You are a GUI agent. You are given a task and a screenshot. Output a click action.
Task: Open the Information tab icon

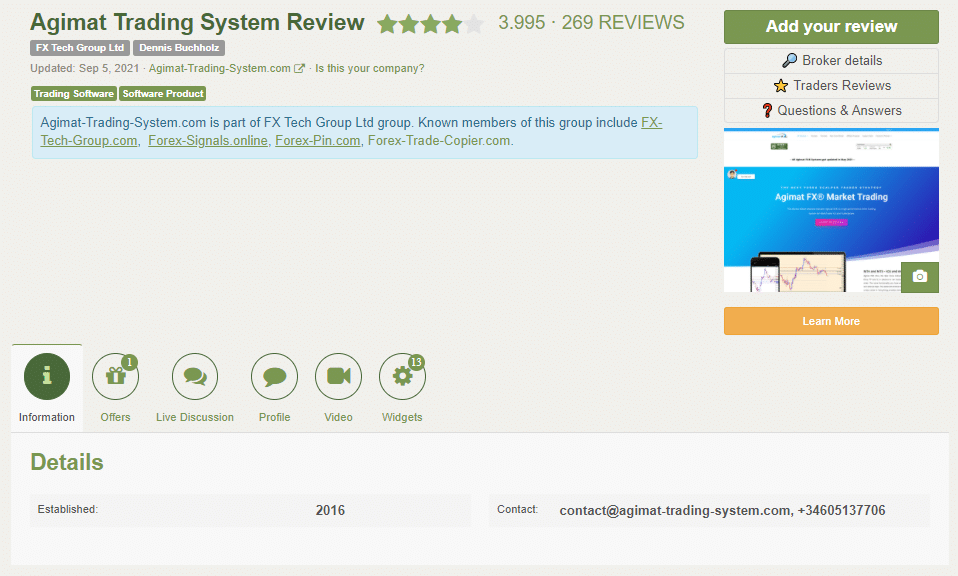(46, 377)
